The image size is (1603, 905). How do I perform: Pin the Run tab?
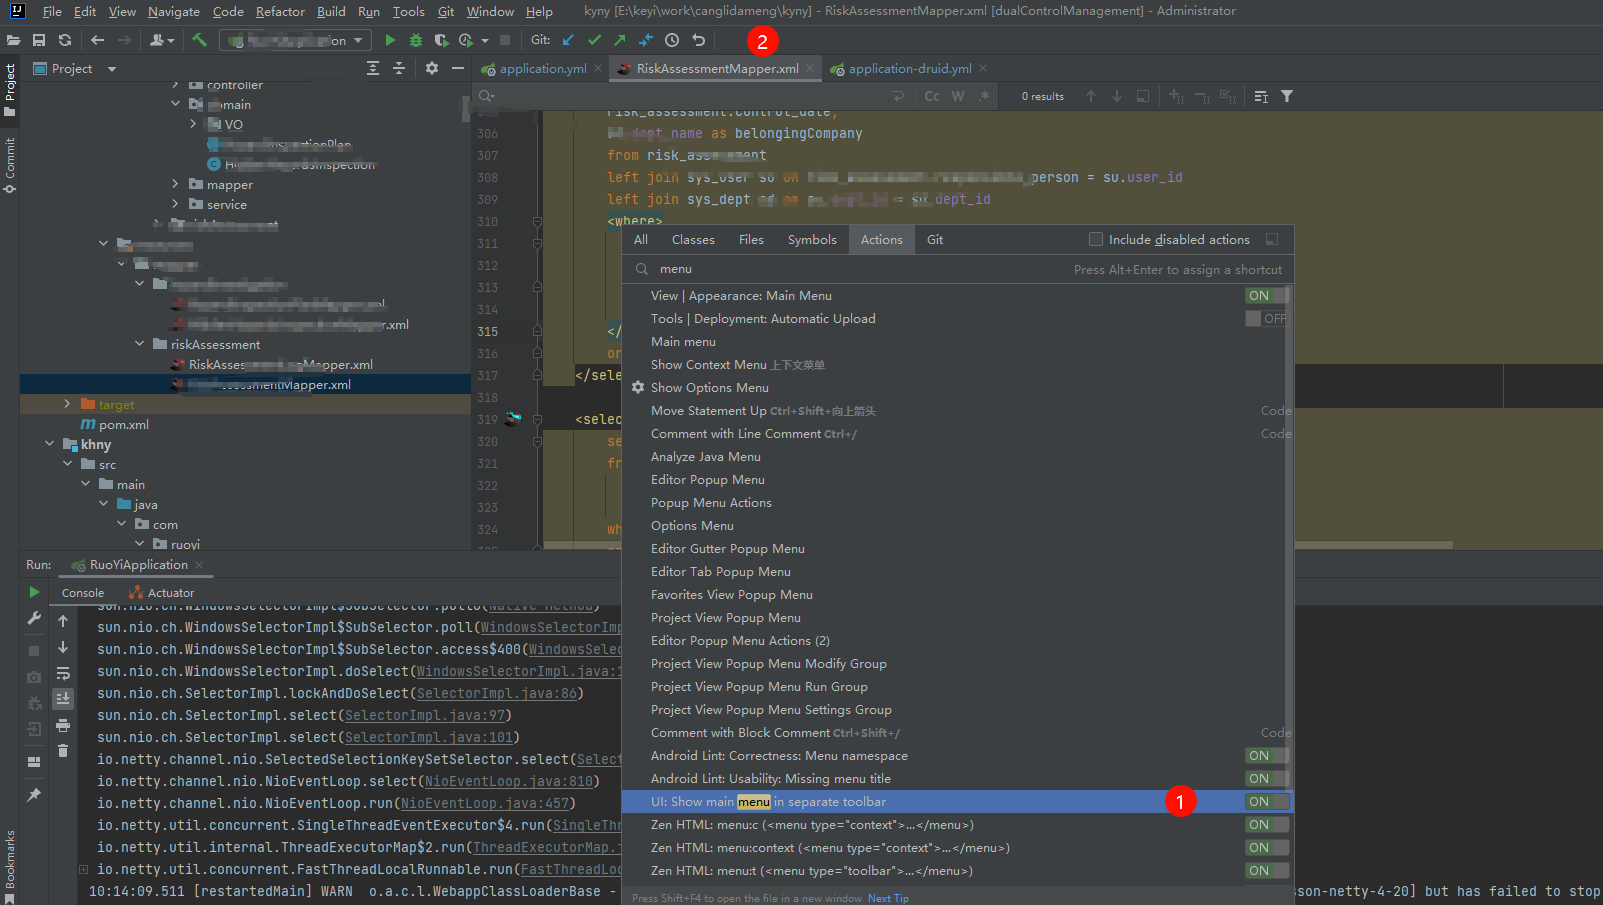tap(34, 795)
